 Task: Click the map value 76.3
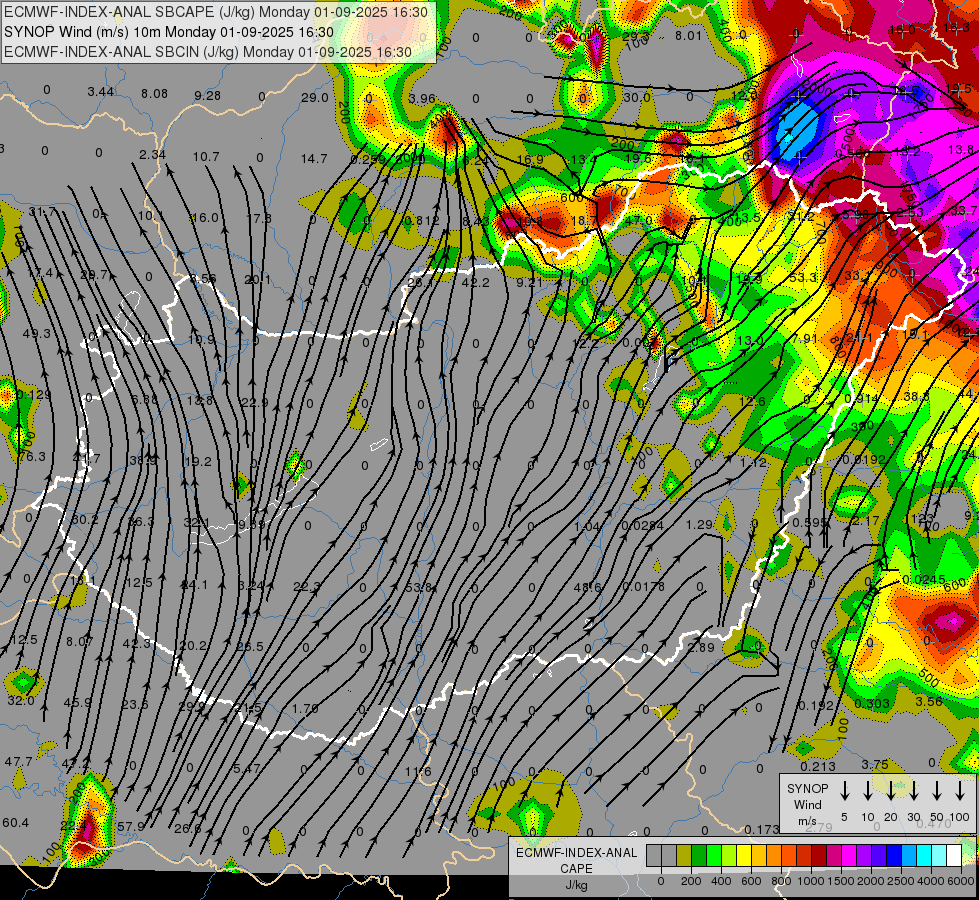(x=32, y=457)
